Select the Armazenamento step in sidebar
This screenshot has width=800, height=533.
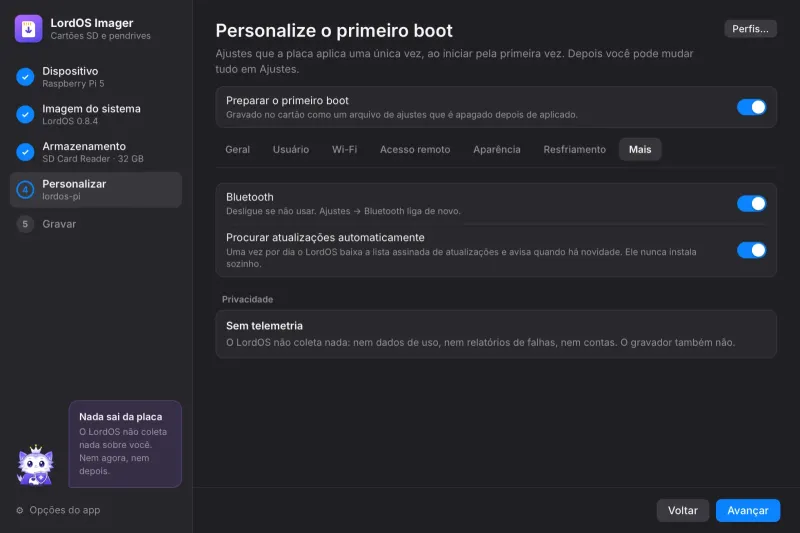[x=96, y=152]
